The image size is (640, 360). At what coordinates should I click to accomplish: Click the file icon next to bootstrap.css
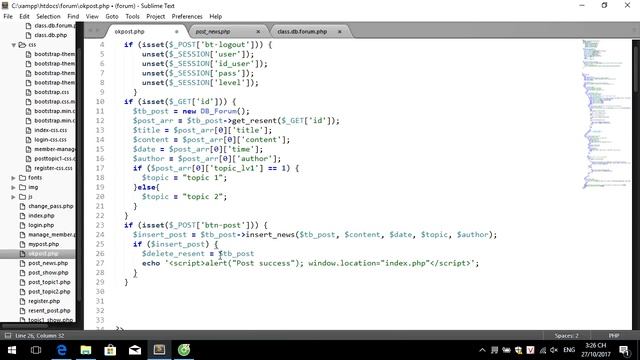28,92
